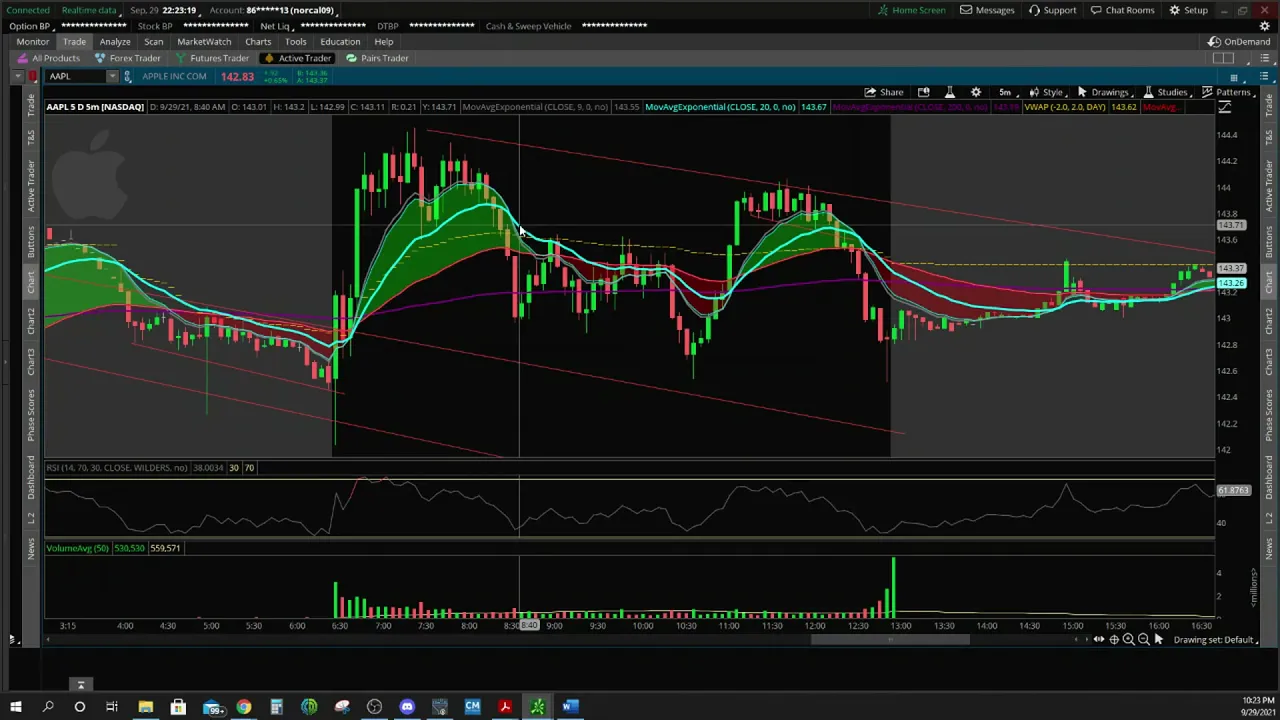Switch to the Tools tab

point(295,42)
